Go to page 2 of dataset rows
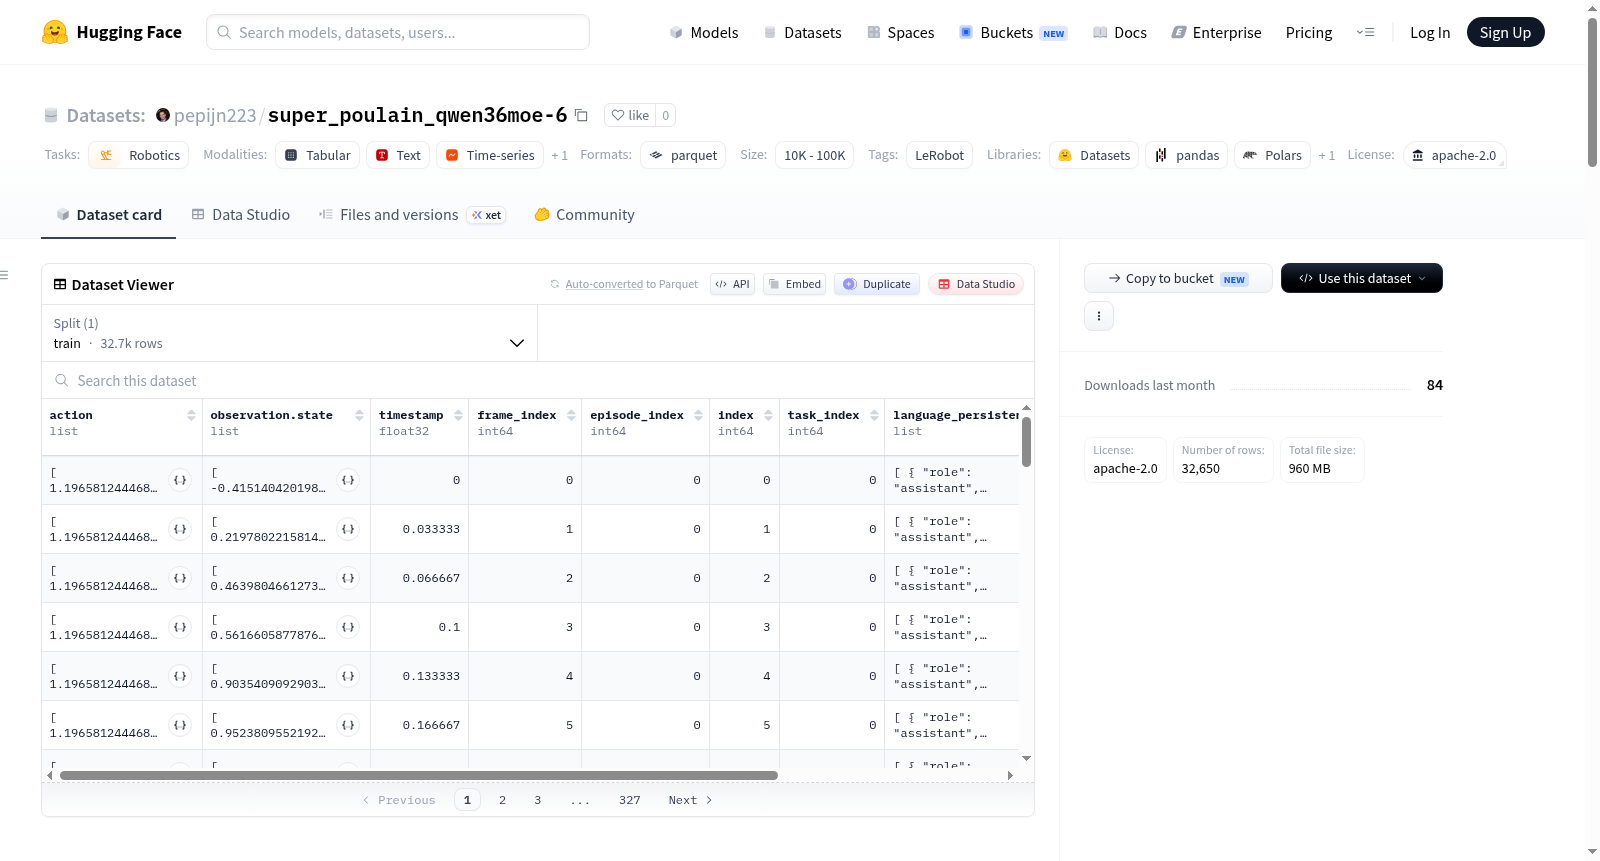 (x=502, y=800)
